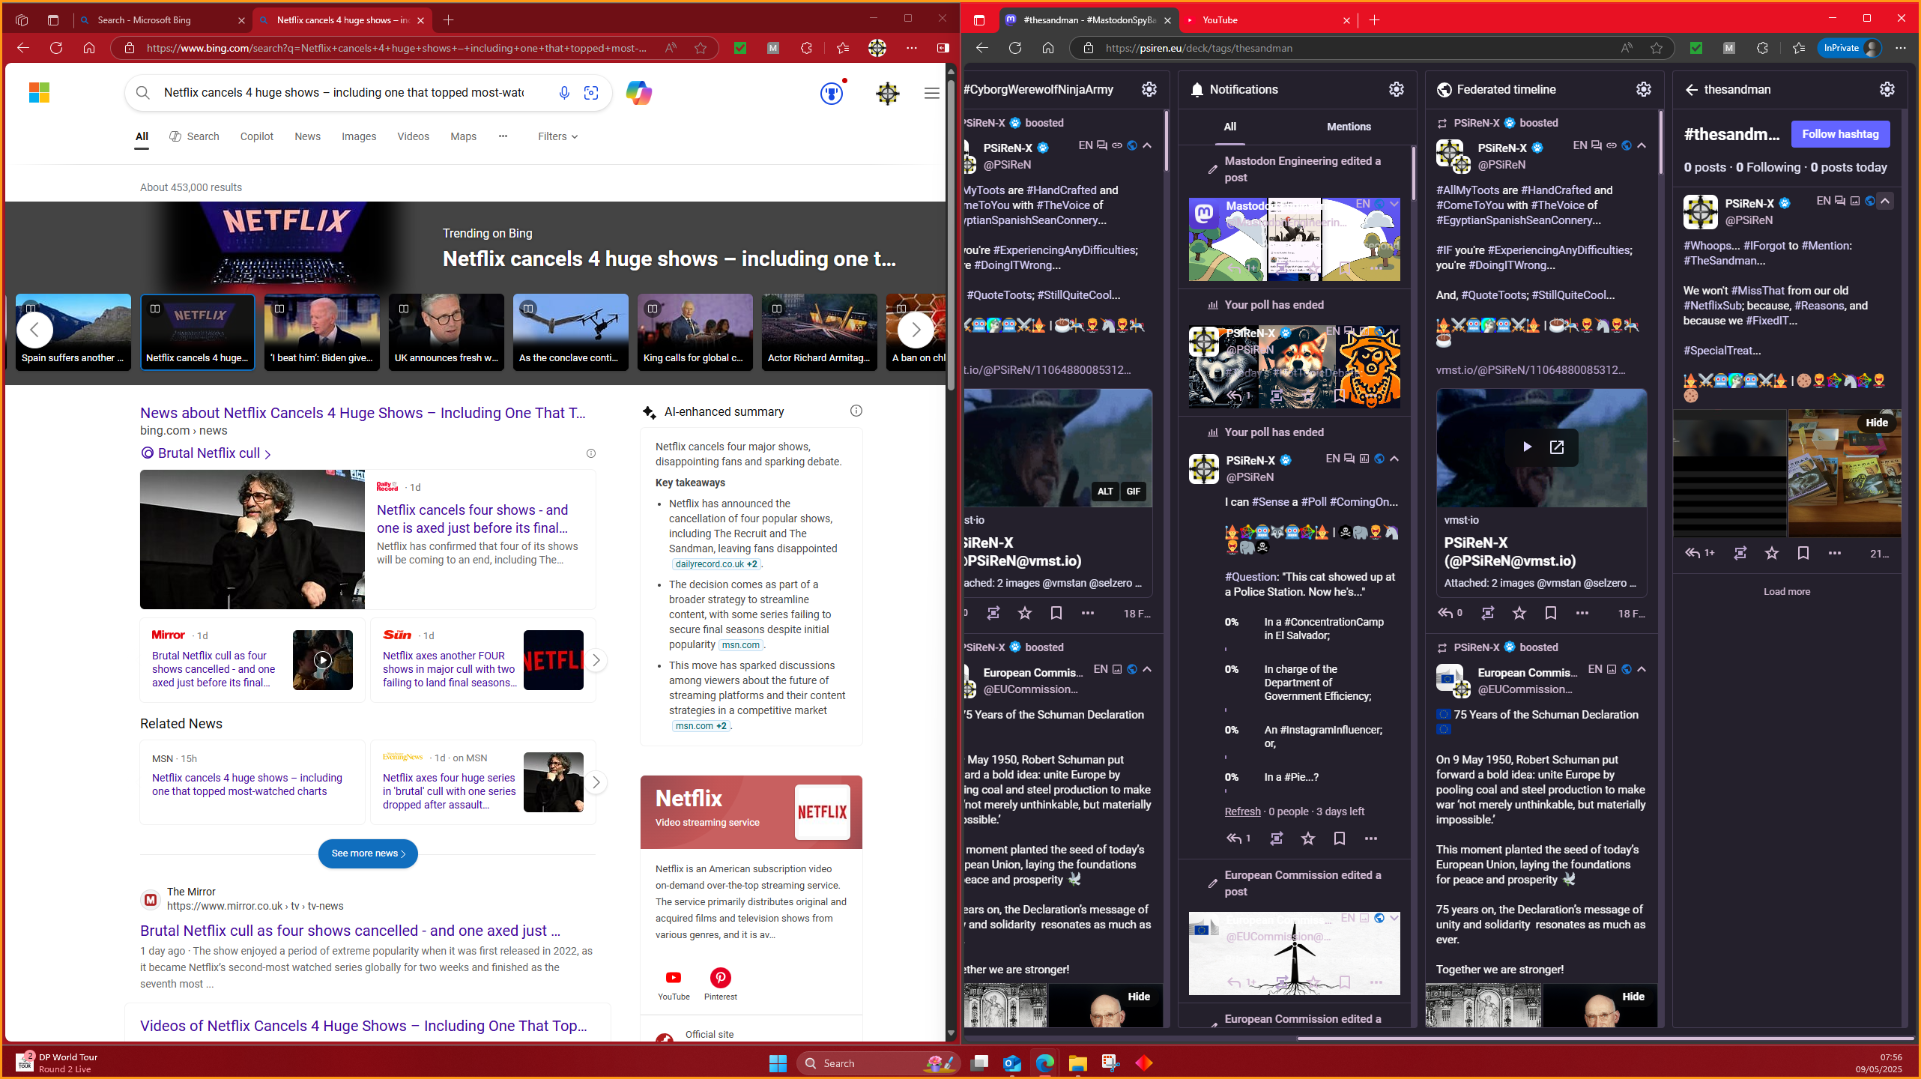Switch to Bing Images tab
The image size is (1921, 1079).
[358, 136]
